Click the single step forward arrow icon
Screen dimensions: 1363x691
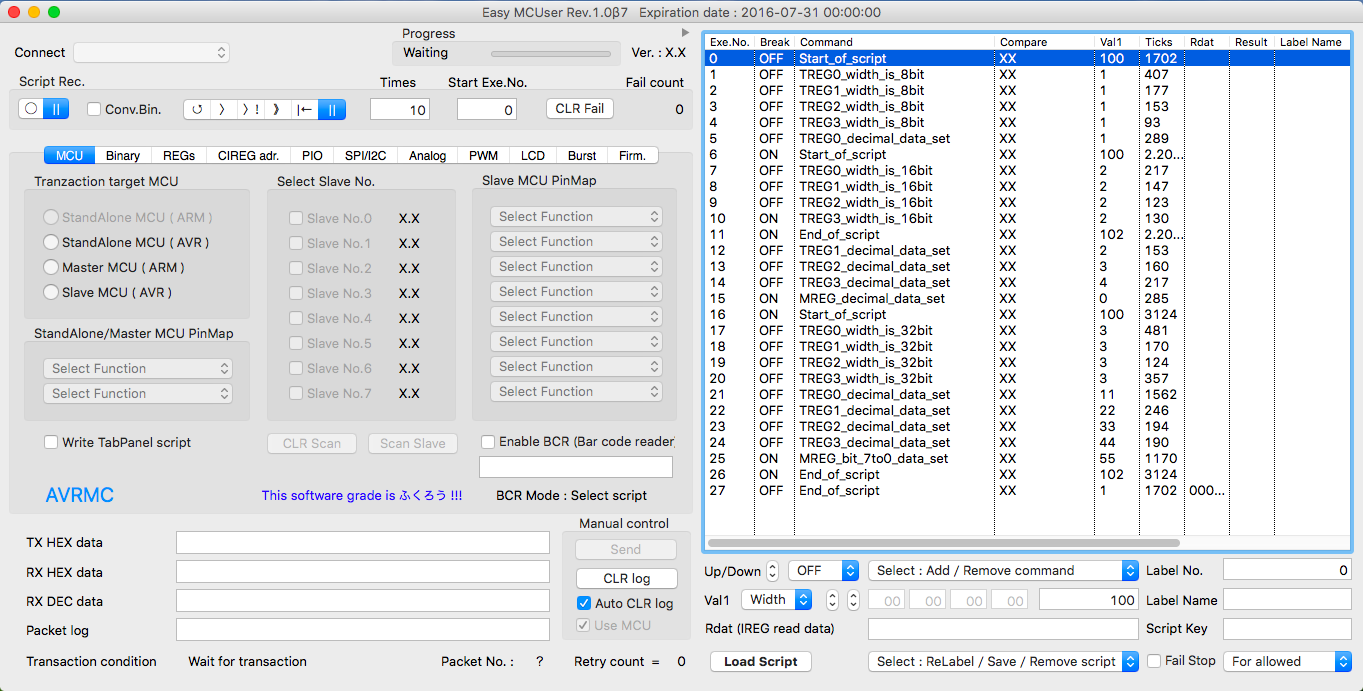coord(223,109)
